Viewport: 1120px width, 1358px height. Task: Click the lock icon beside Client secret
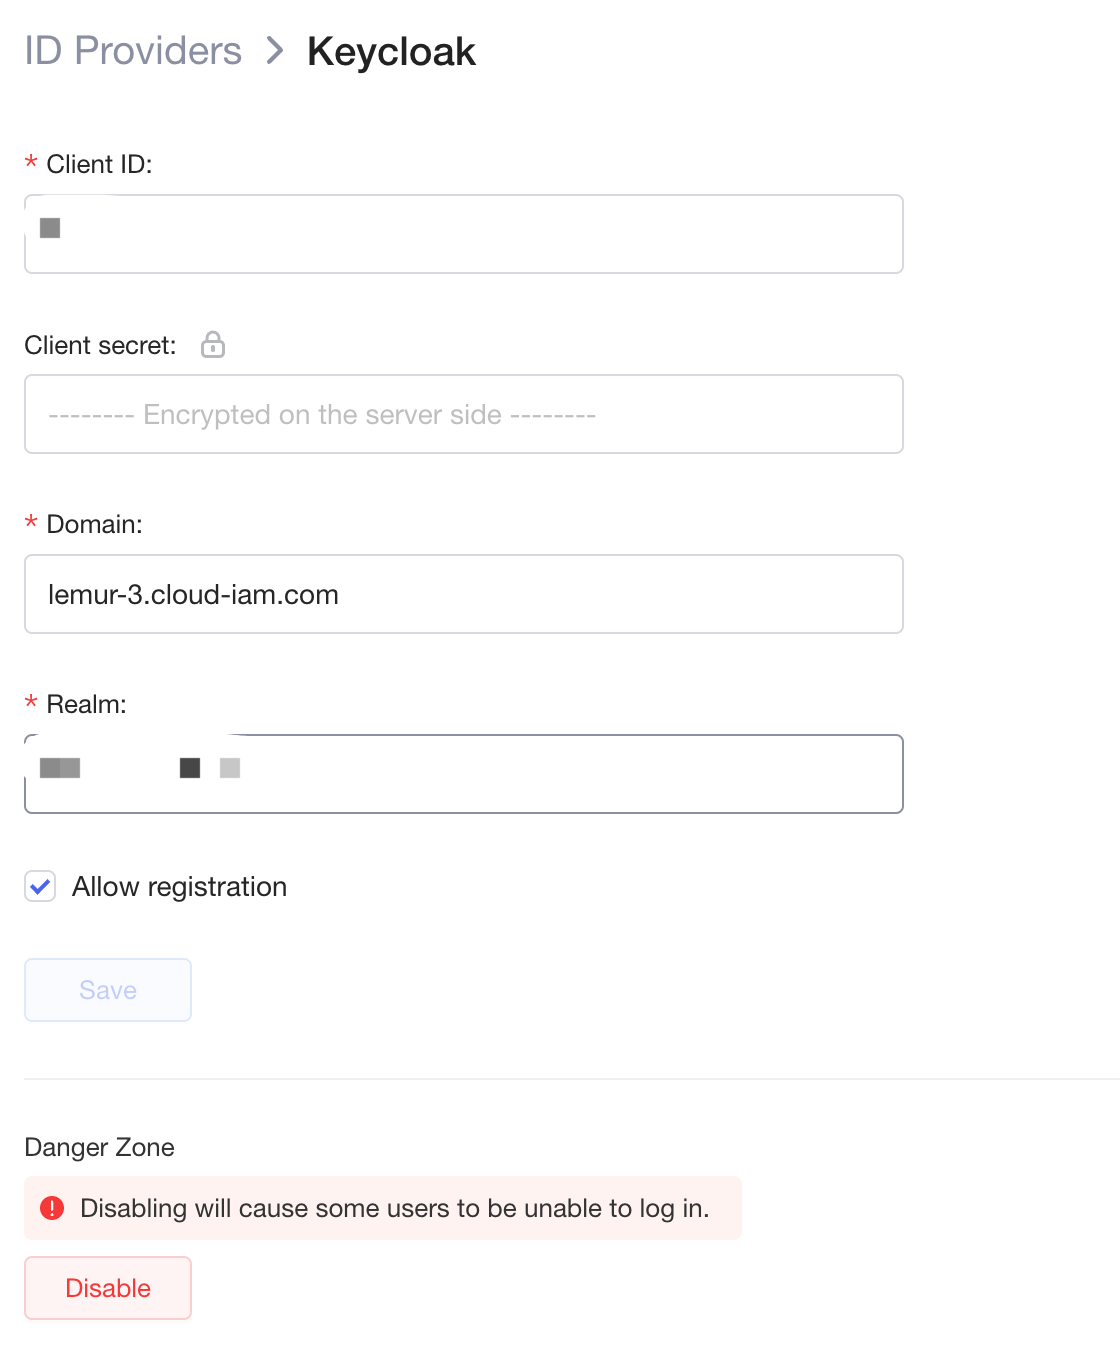point(212,345)
